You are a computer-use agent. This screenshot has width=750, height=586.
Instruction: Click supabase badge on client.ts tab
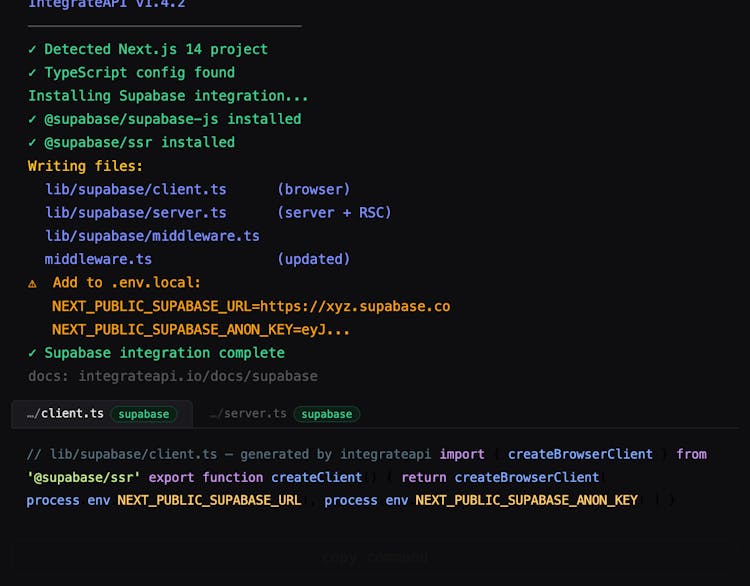[x=143, y=414]
